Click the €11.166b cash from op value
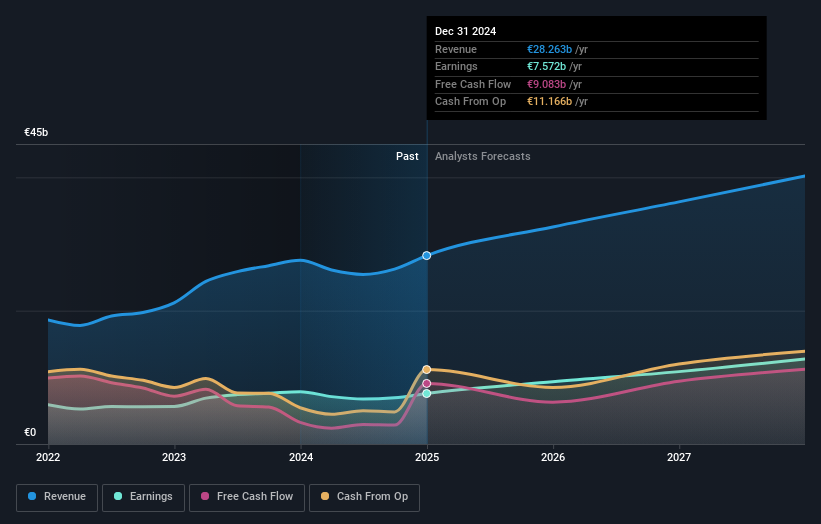Viewport: 821px width, 524px height. [x=549, y=102]
